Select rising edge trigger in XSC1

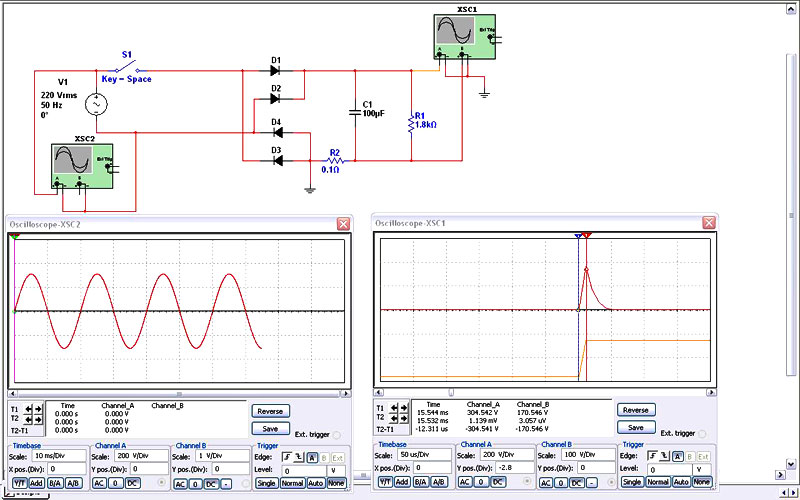click(654, 455)
